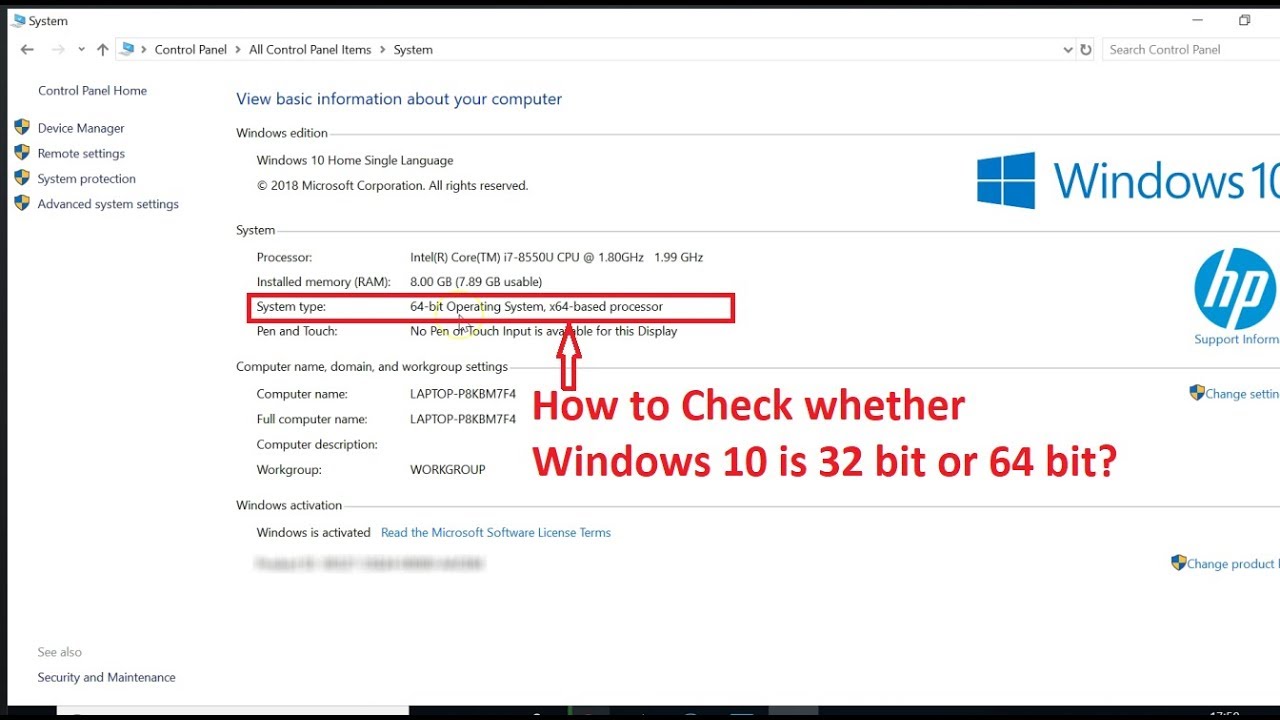Expand the address bar history dropdown
The image size is (1280, 720).
coord(1067,49)
